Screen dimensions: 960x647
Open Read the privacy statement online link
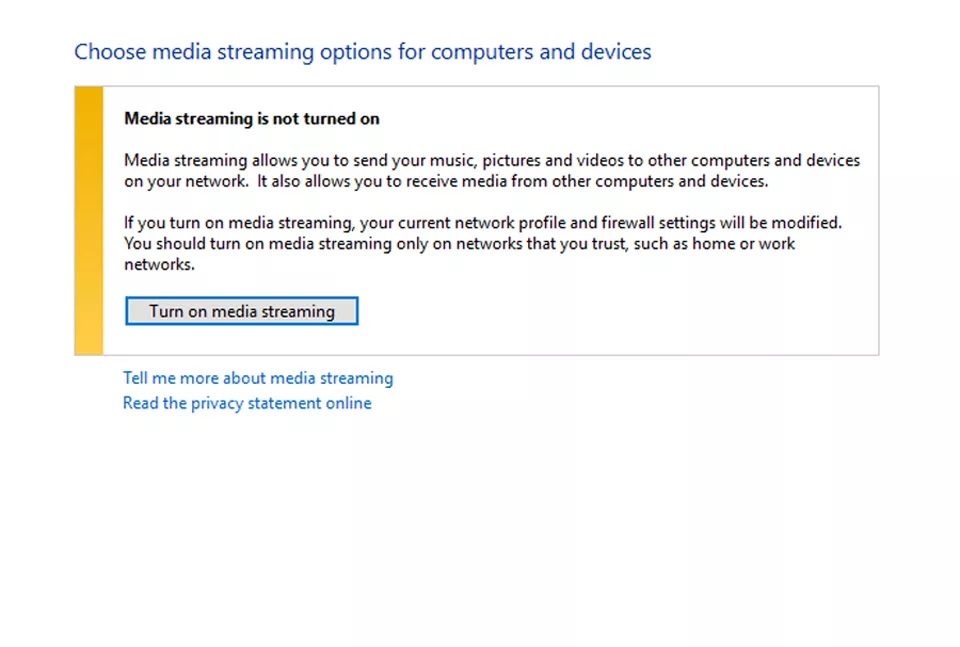[247, 403]
